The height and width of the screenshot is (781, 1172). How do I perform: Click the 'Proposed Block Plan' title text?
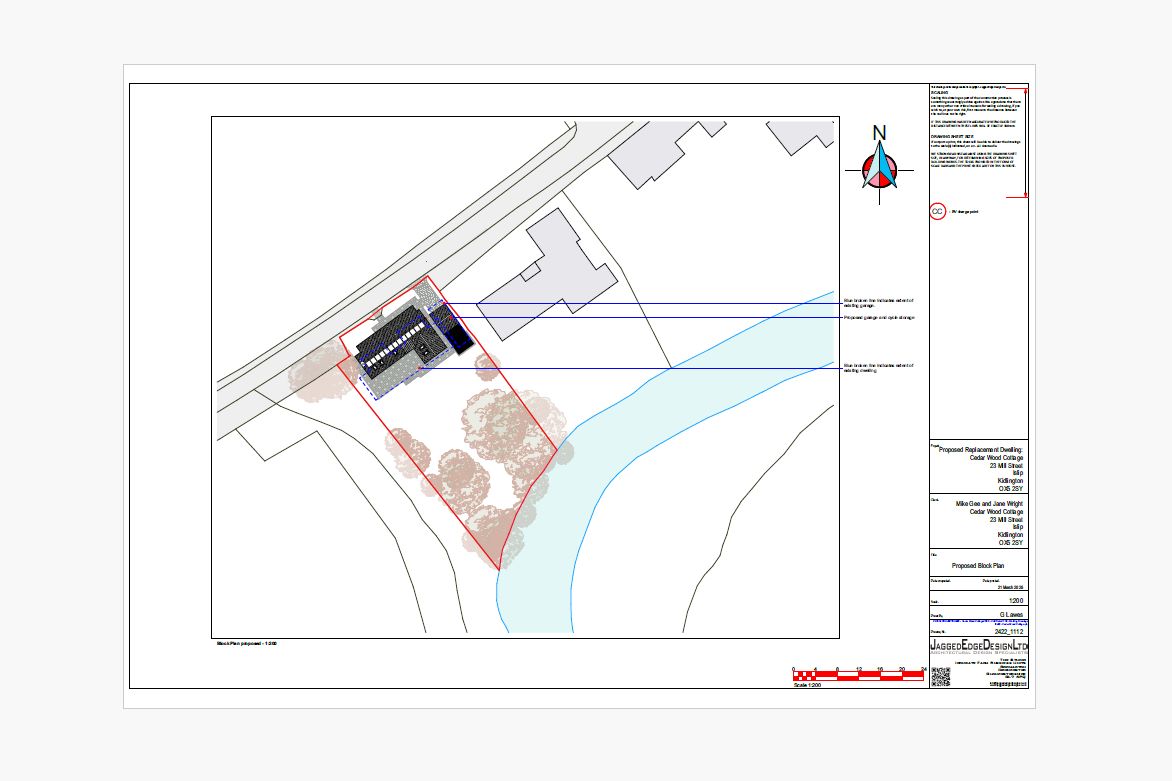tap(978, 565)
